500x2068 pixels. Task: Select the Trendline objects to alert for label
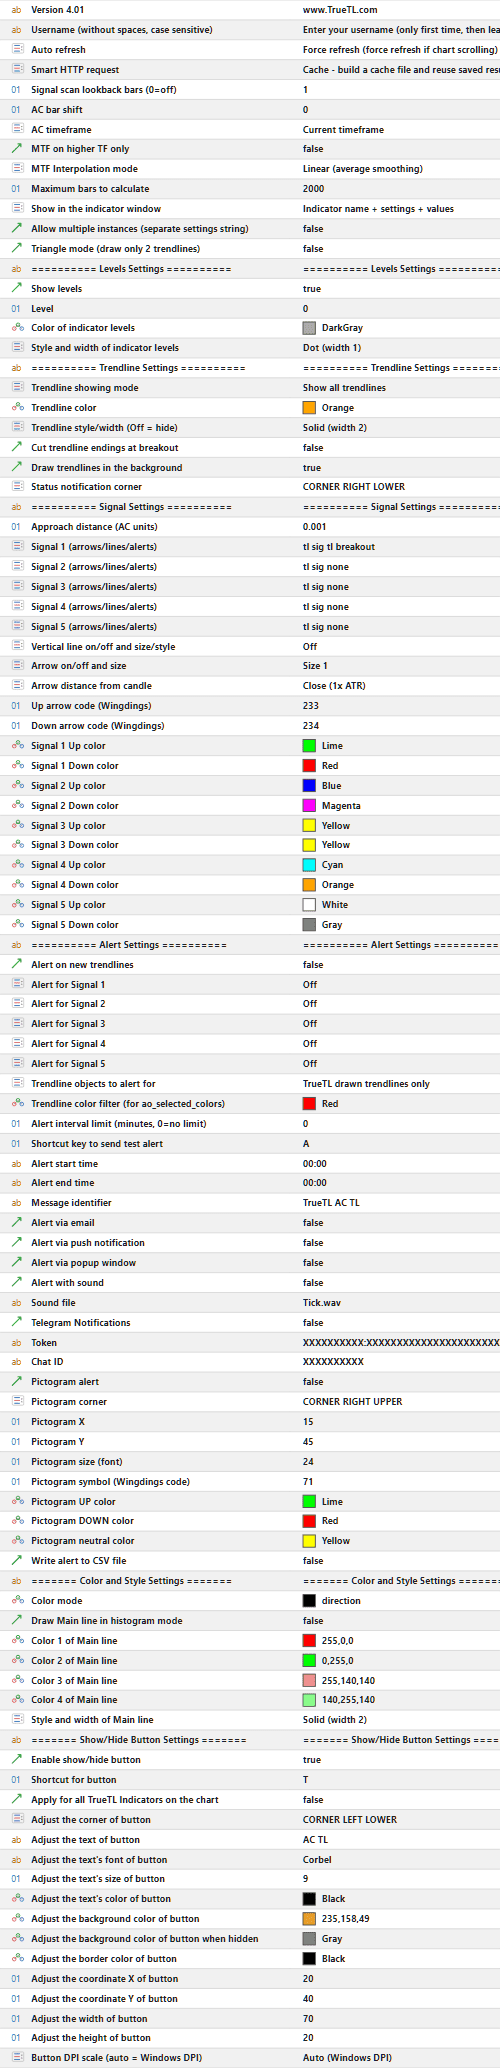93,1084
